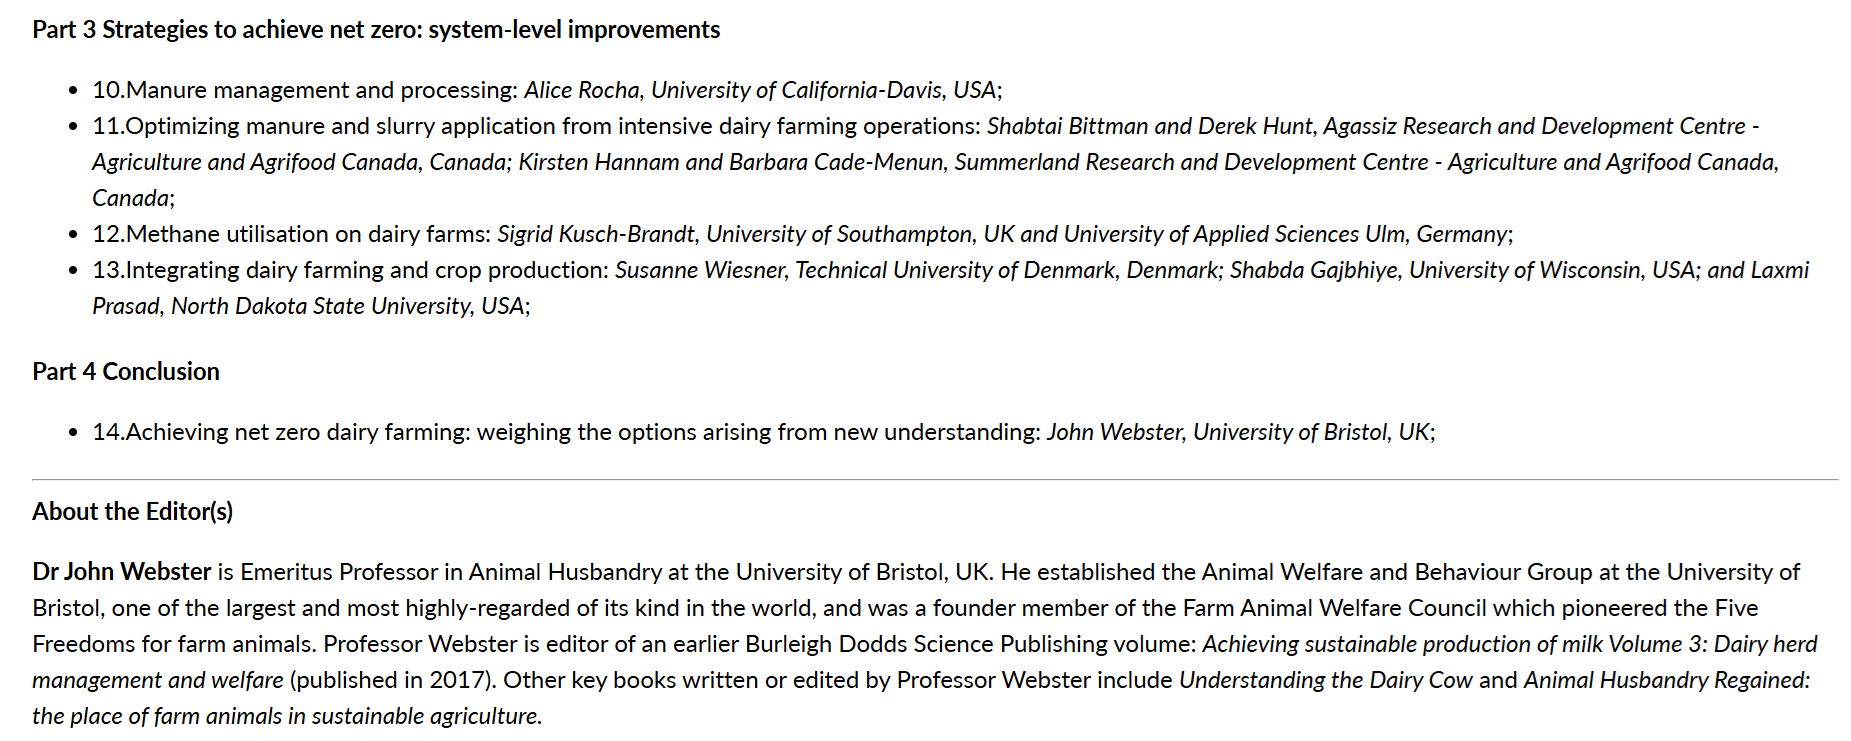Click Animal Husbandry Regained book title
The image size is (1851, 741).
click(x=1666, y=680)
